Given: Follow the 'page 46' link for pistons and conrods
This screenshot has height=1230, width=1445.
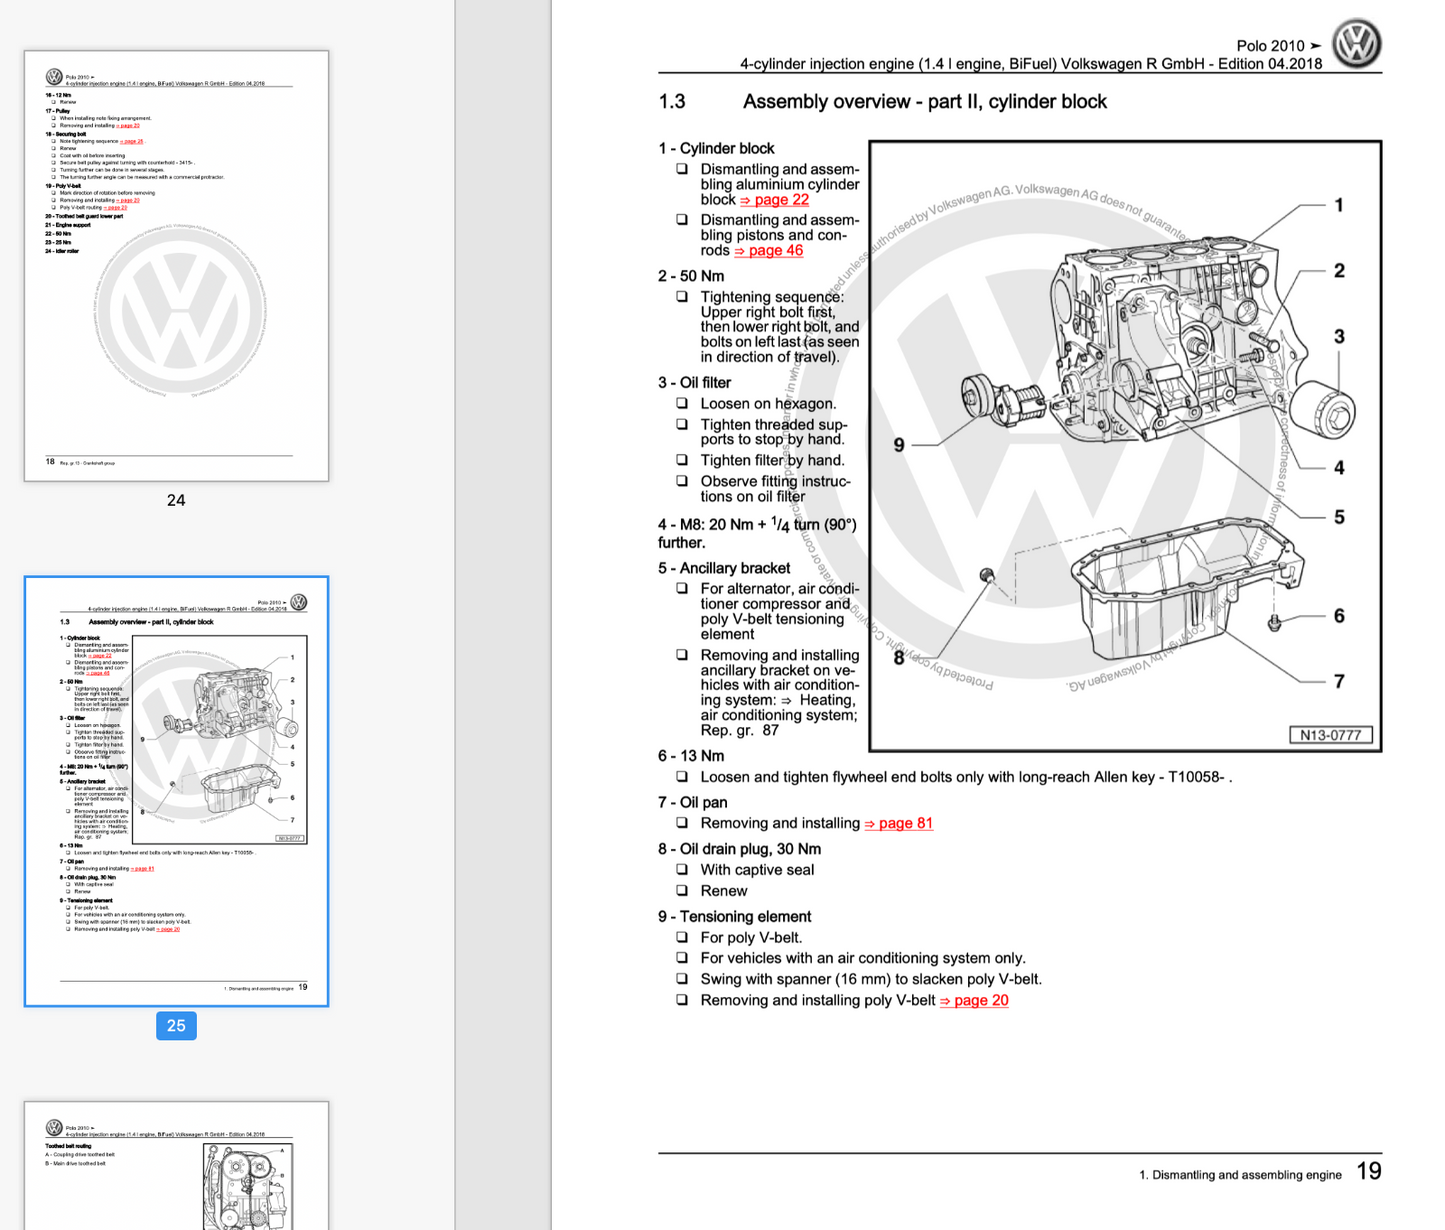Looking at the screenshot, I should 768,251.
